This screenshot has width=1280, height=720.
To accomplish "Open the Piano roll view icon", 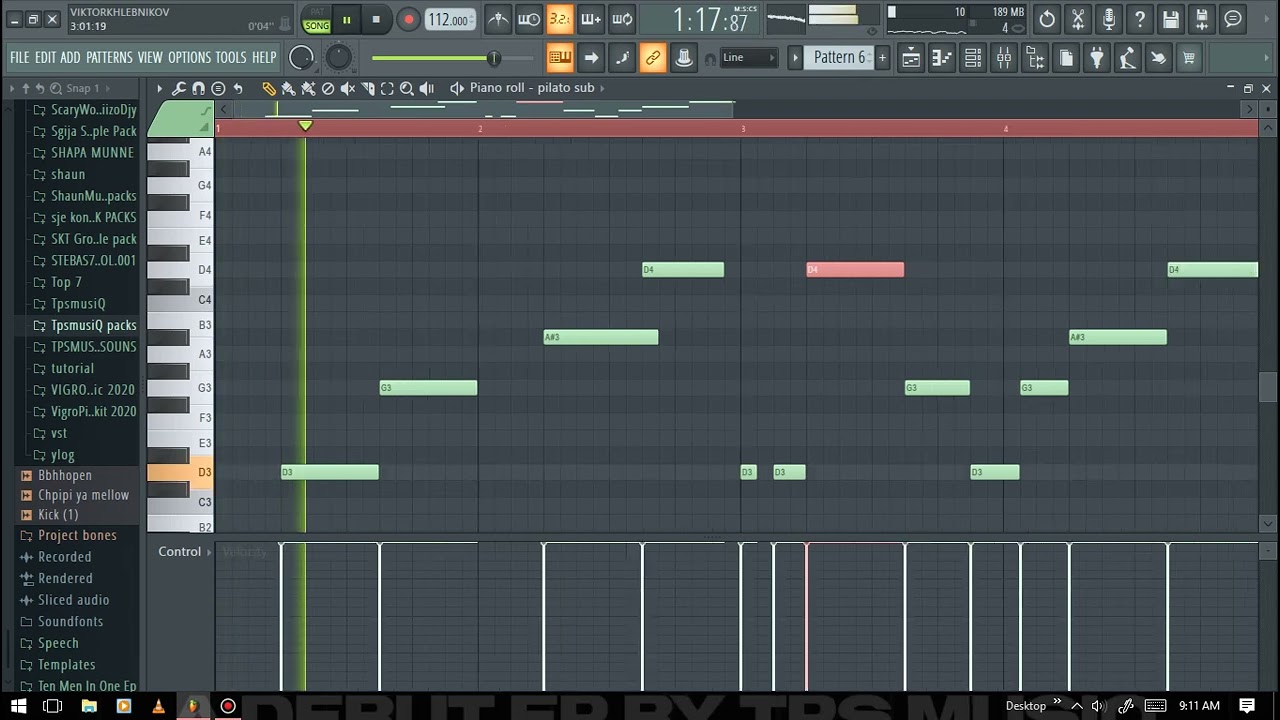I will pyautogui.click(x=942, y=58).
